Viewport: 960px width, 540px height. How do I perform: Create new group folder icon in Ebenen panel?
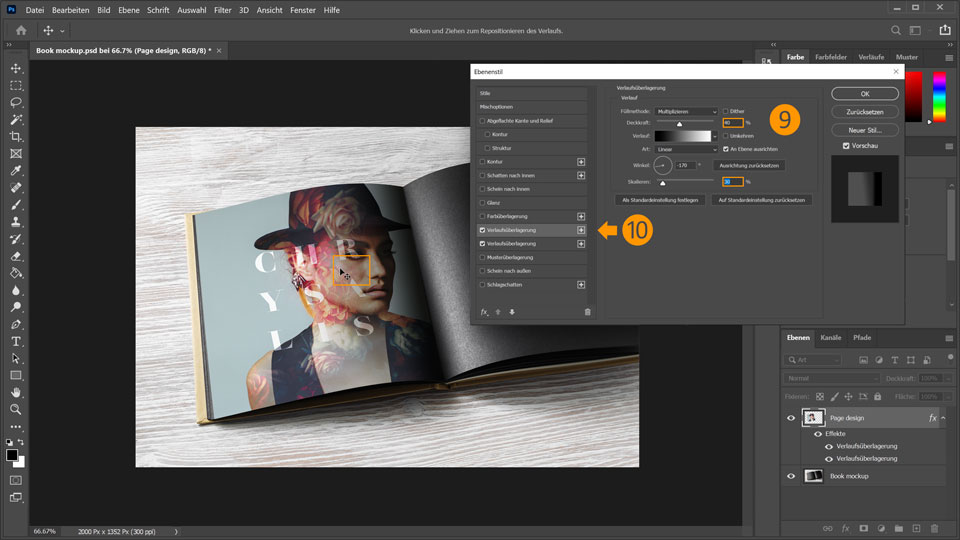(899, 528)
